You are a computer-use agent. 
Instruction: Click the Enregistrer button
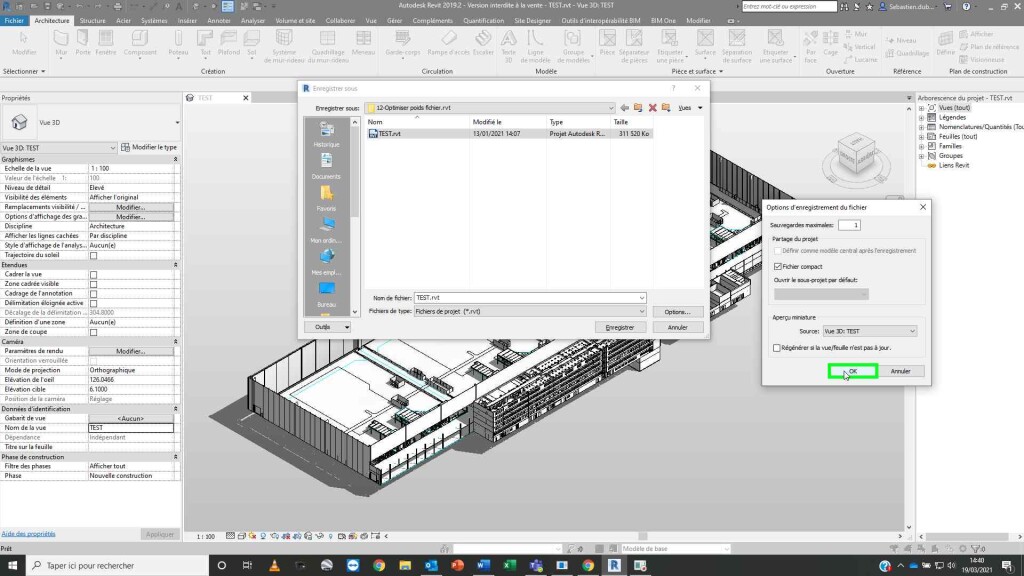coord(620,327)
